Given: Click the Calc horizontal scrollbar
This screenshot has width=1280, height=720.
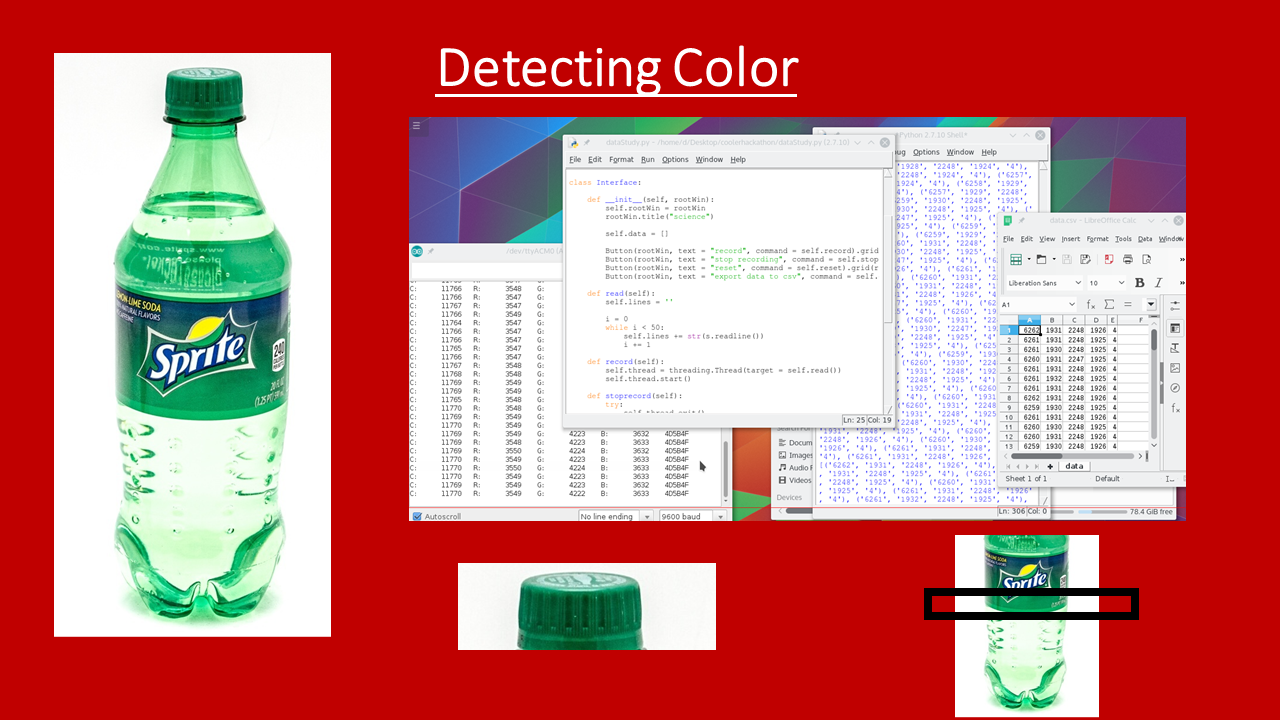Looking at the screenshot, I should [x=1074, y=456].
